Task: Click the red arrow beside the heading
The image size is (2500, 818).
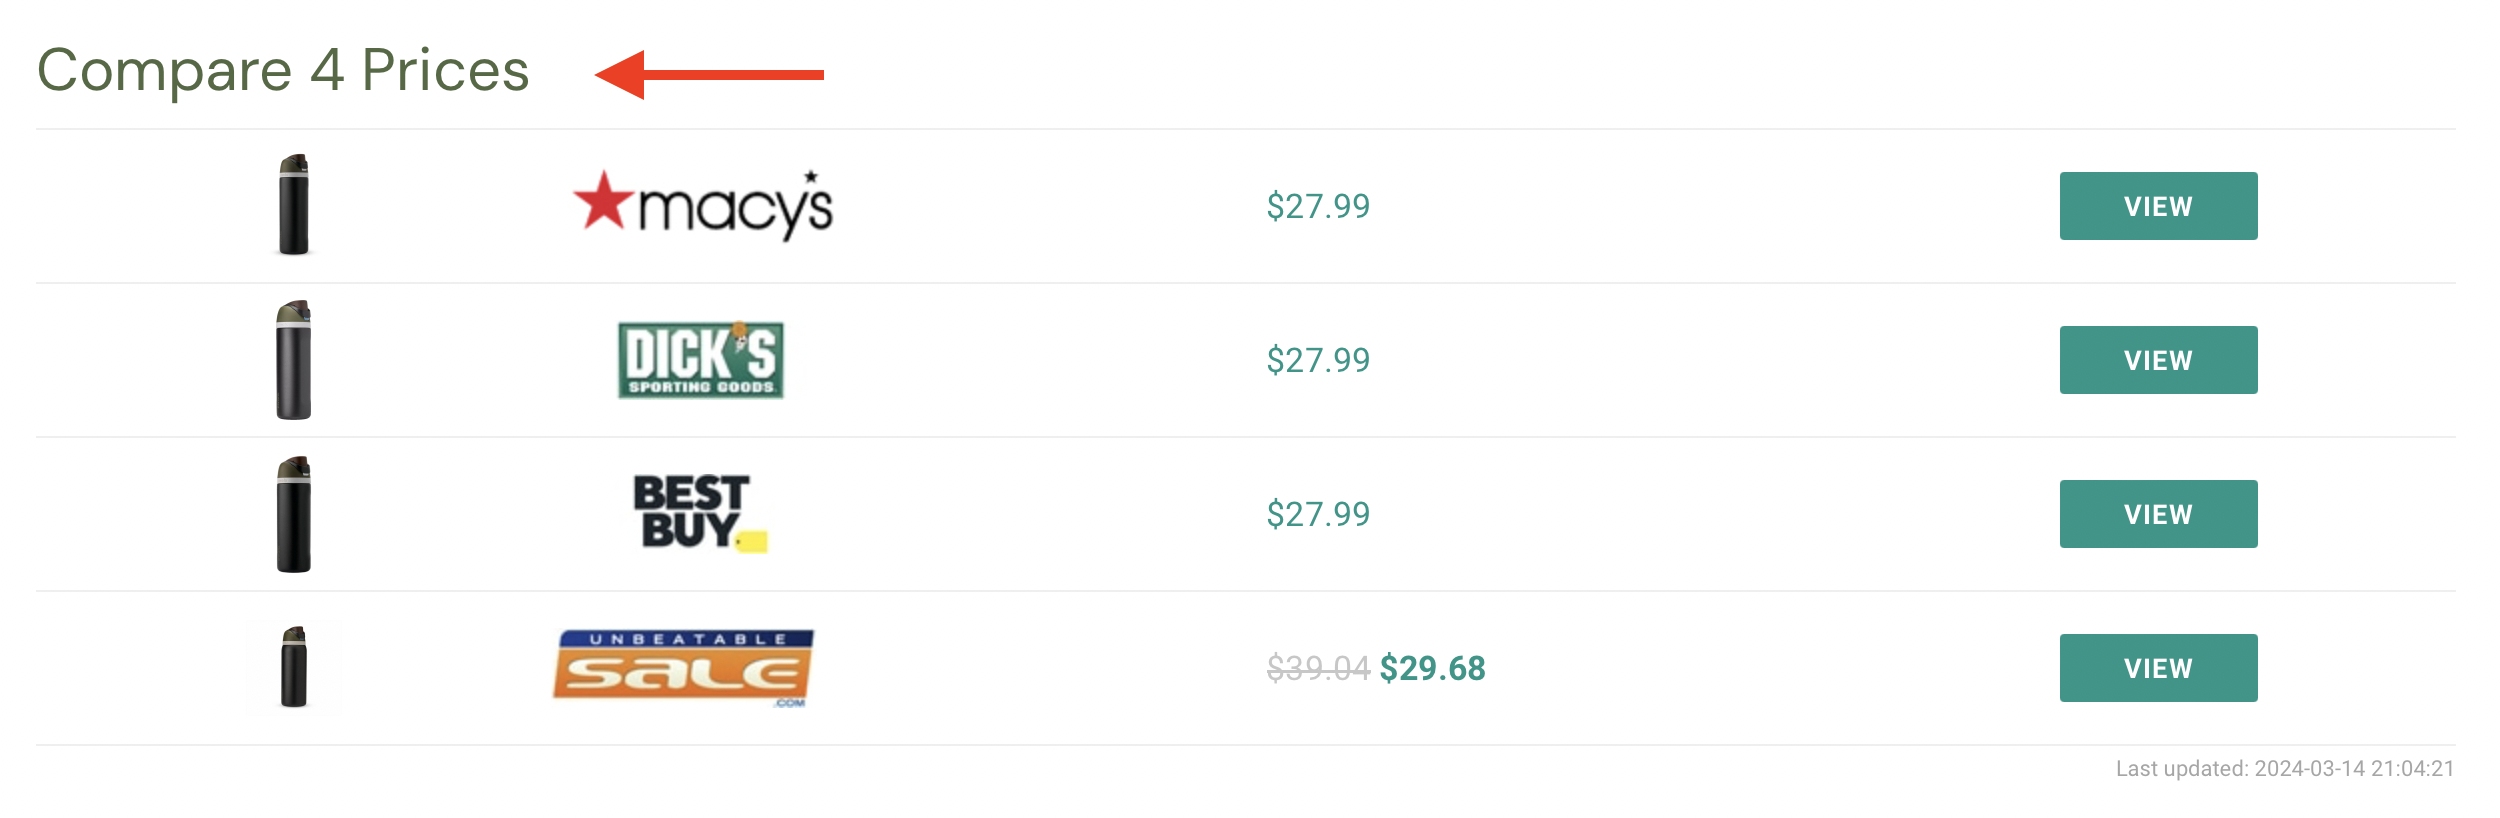Action: pos(709,75)
